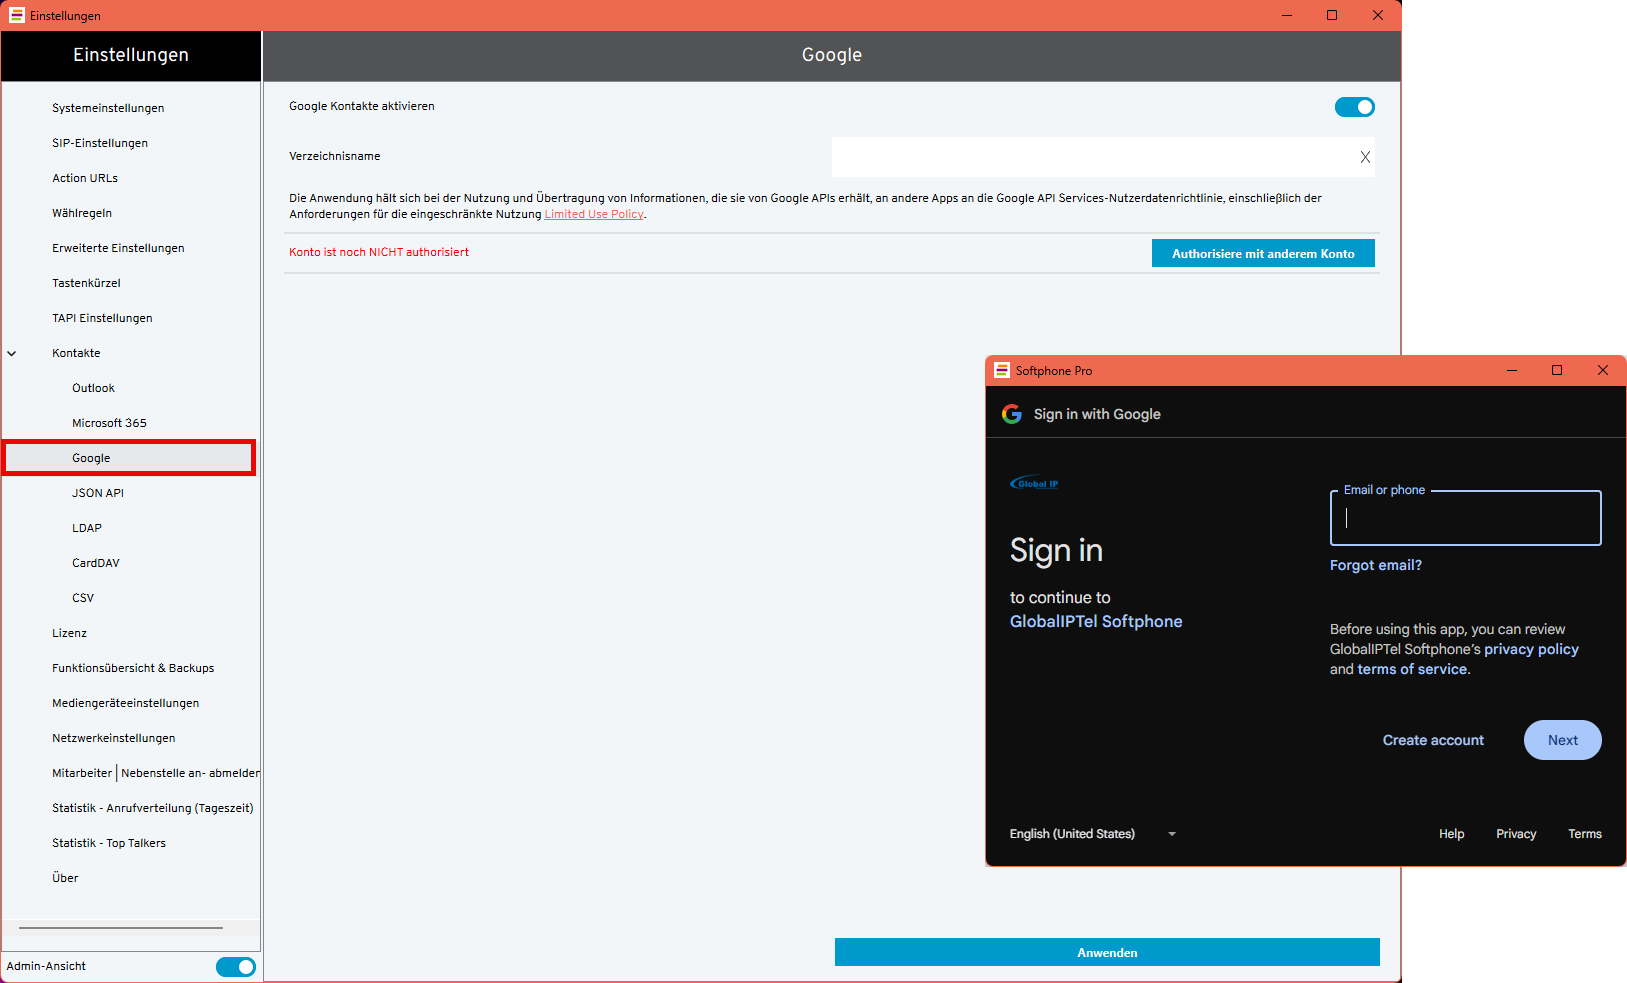The height and width of the screenshot is (983, 1627).
Task: Clear the Verzeichnisname field with X icon
Action: pyautogui.click(x=1365, y=157)
